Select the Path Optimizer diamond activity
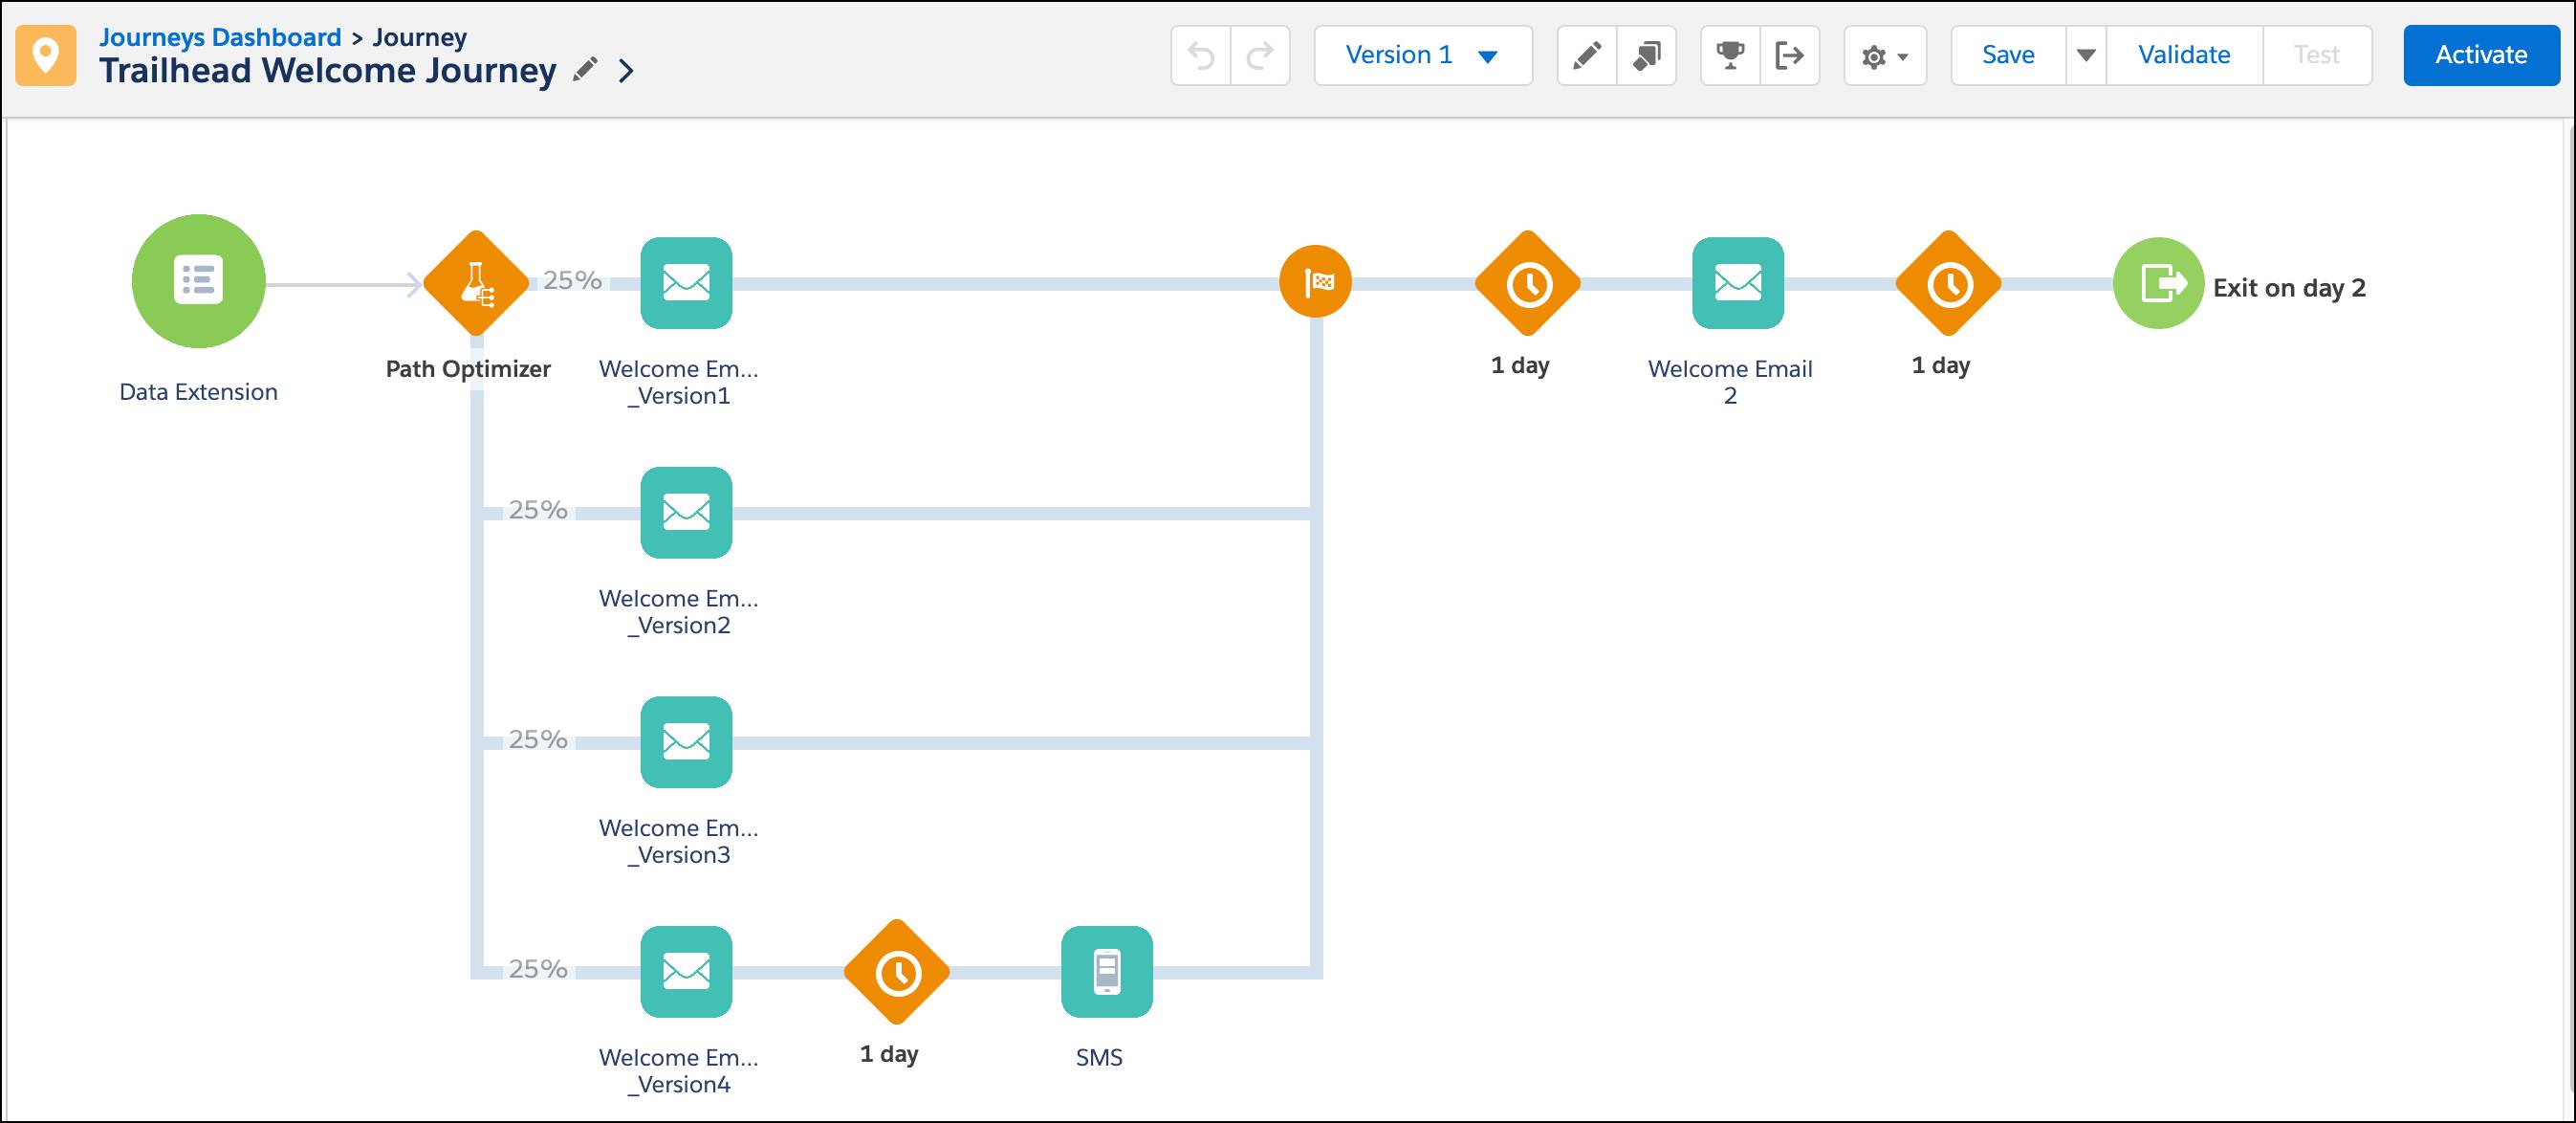The height and width of the screenshot is (1123, 2576). [476, 283]
